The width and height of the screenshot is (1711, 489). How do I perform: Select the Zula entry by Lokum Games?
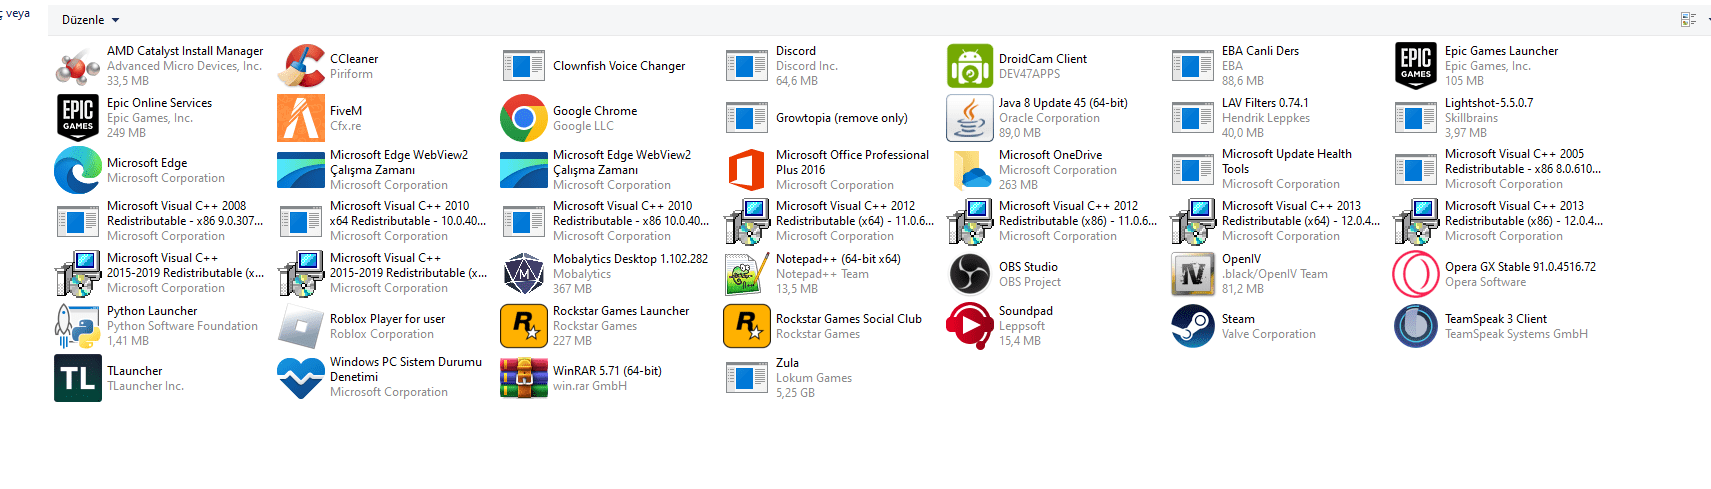(x=789, y=378)
